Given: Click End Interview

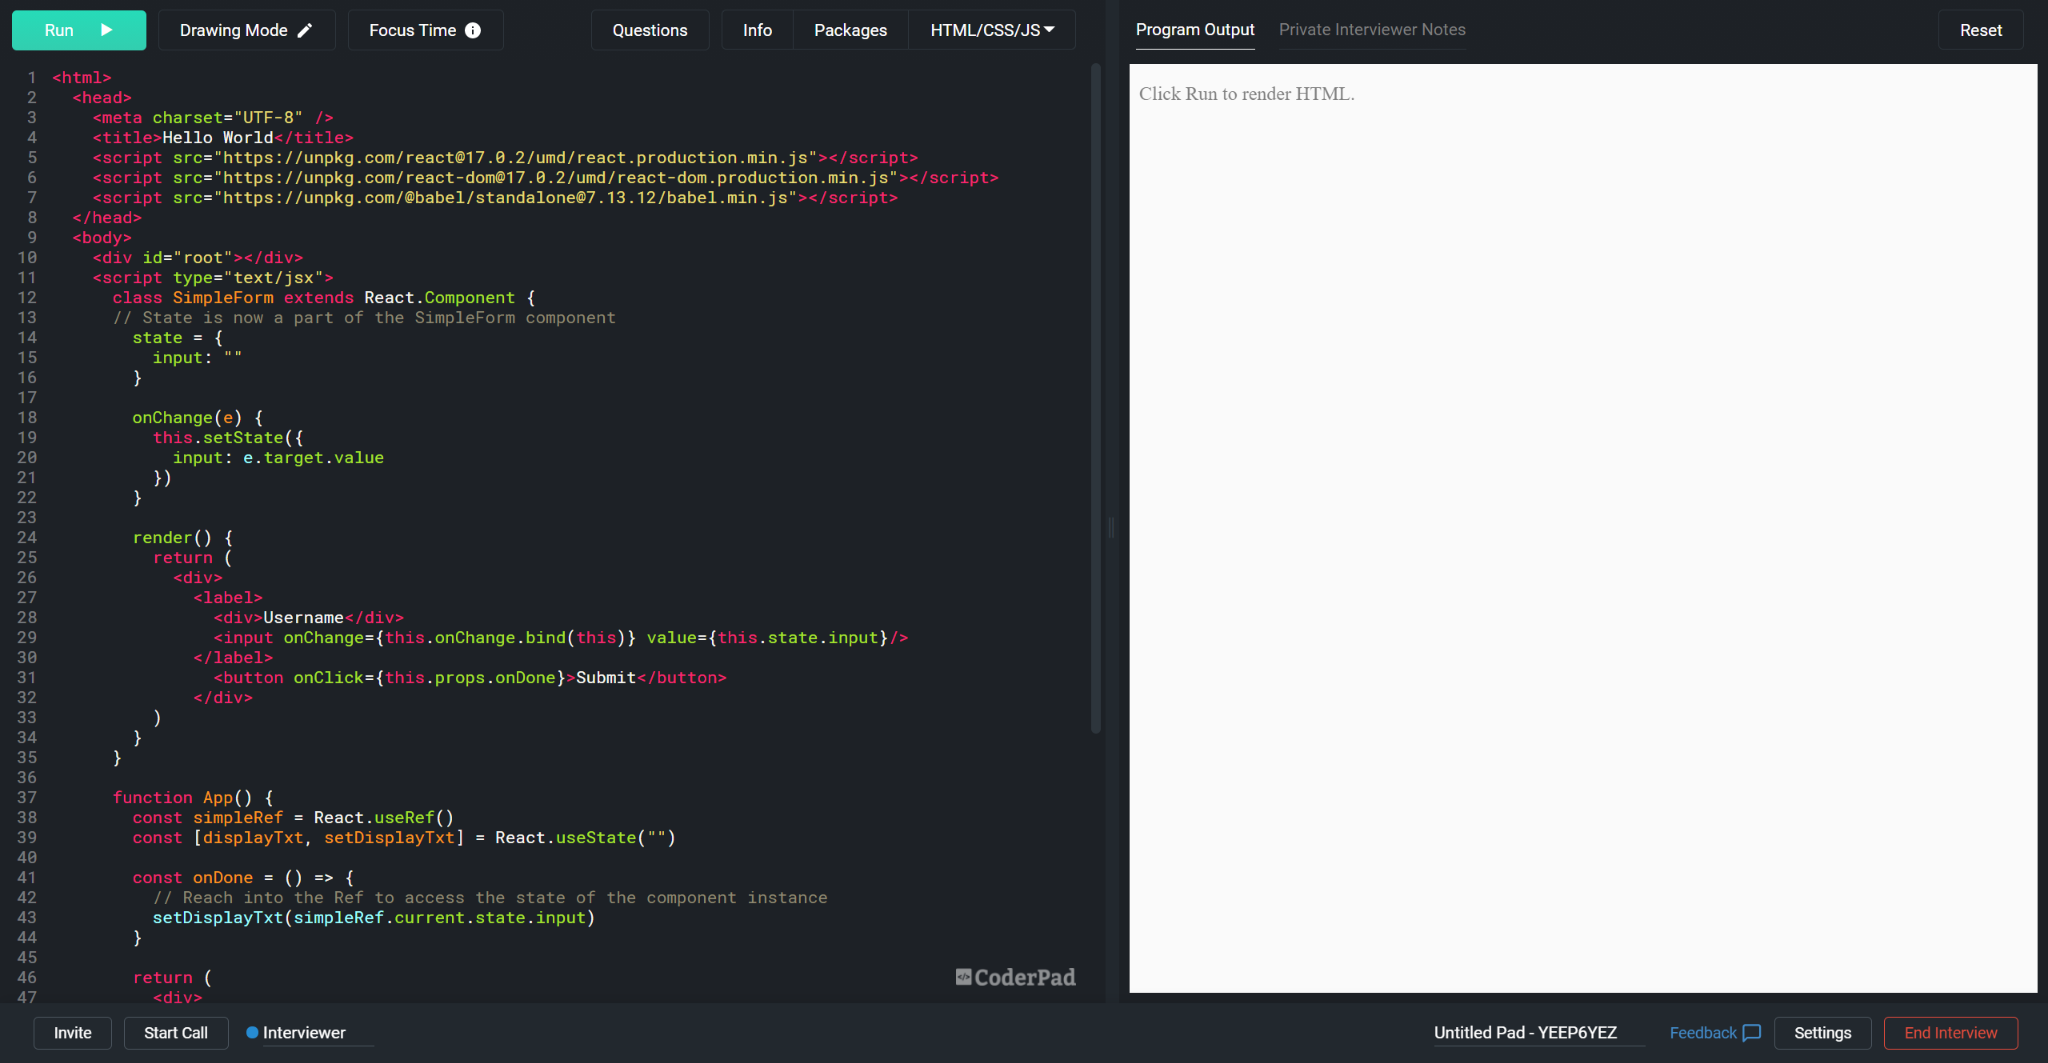Looking at the screenshot, I should coord(1950,1033).
